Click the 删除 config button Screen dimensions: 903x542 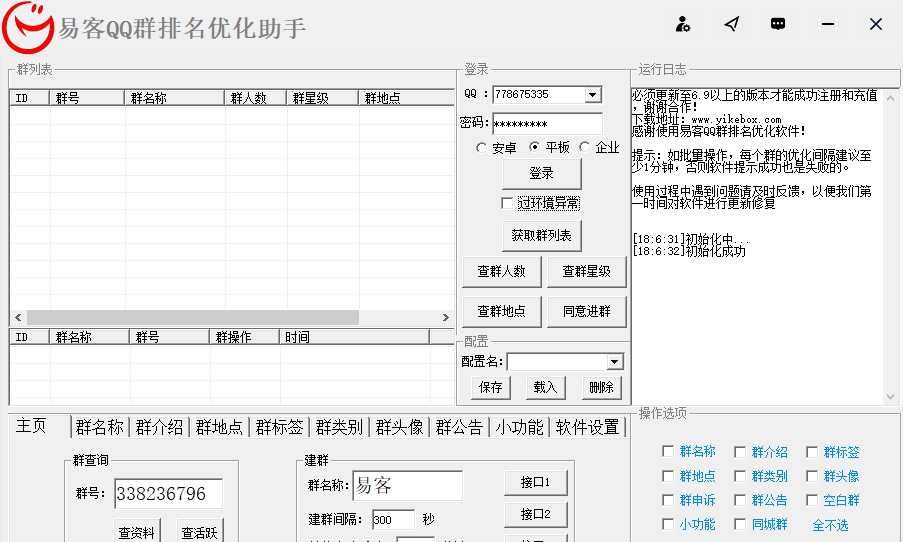(x=601, y=388)
